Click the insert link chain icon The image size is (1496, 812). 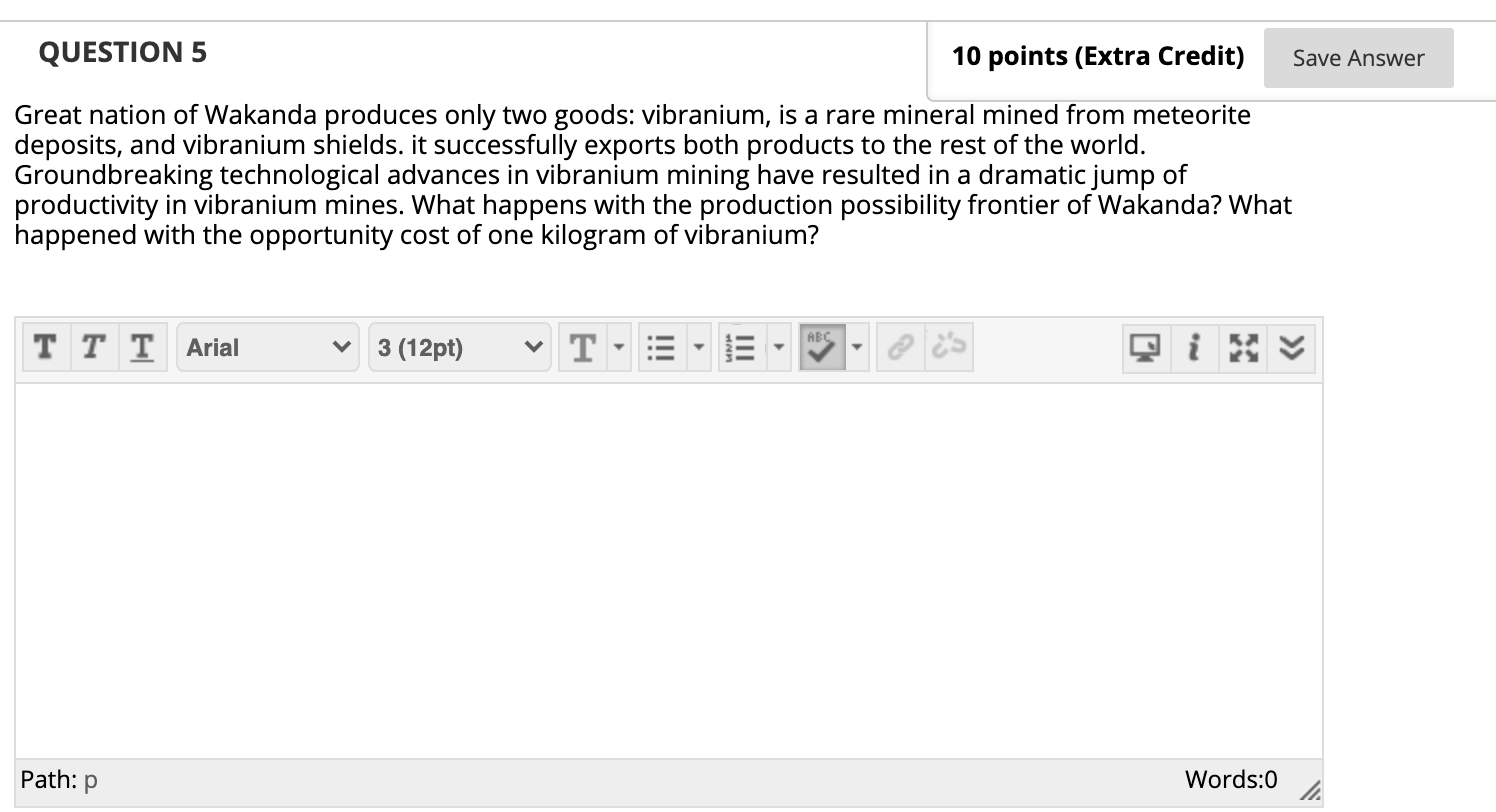click(901, 348)
